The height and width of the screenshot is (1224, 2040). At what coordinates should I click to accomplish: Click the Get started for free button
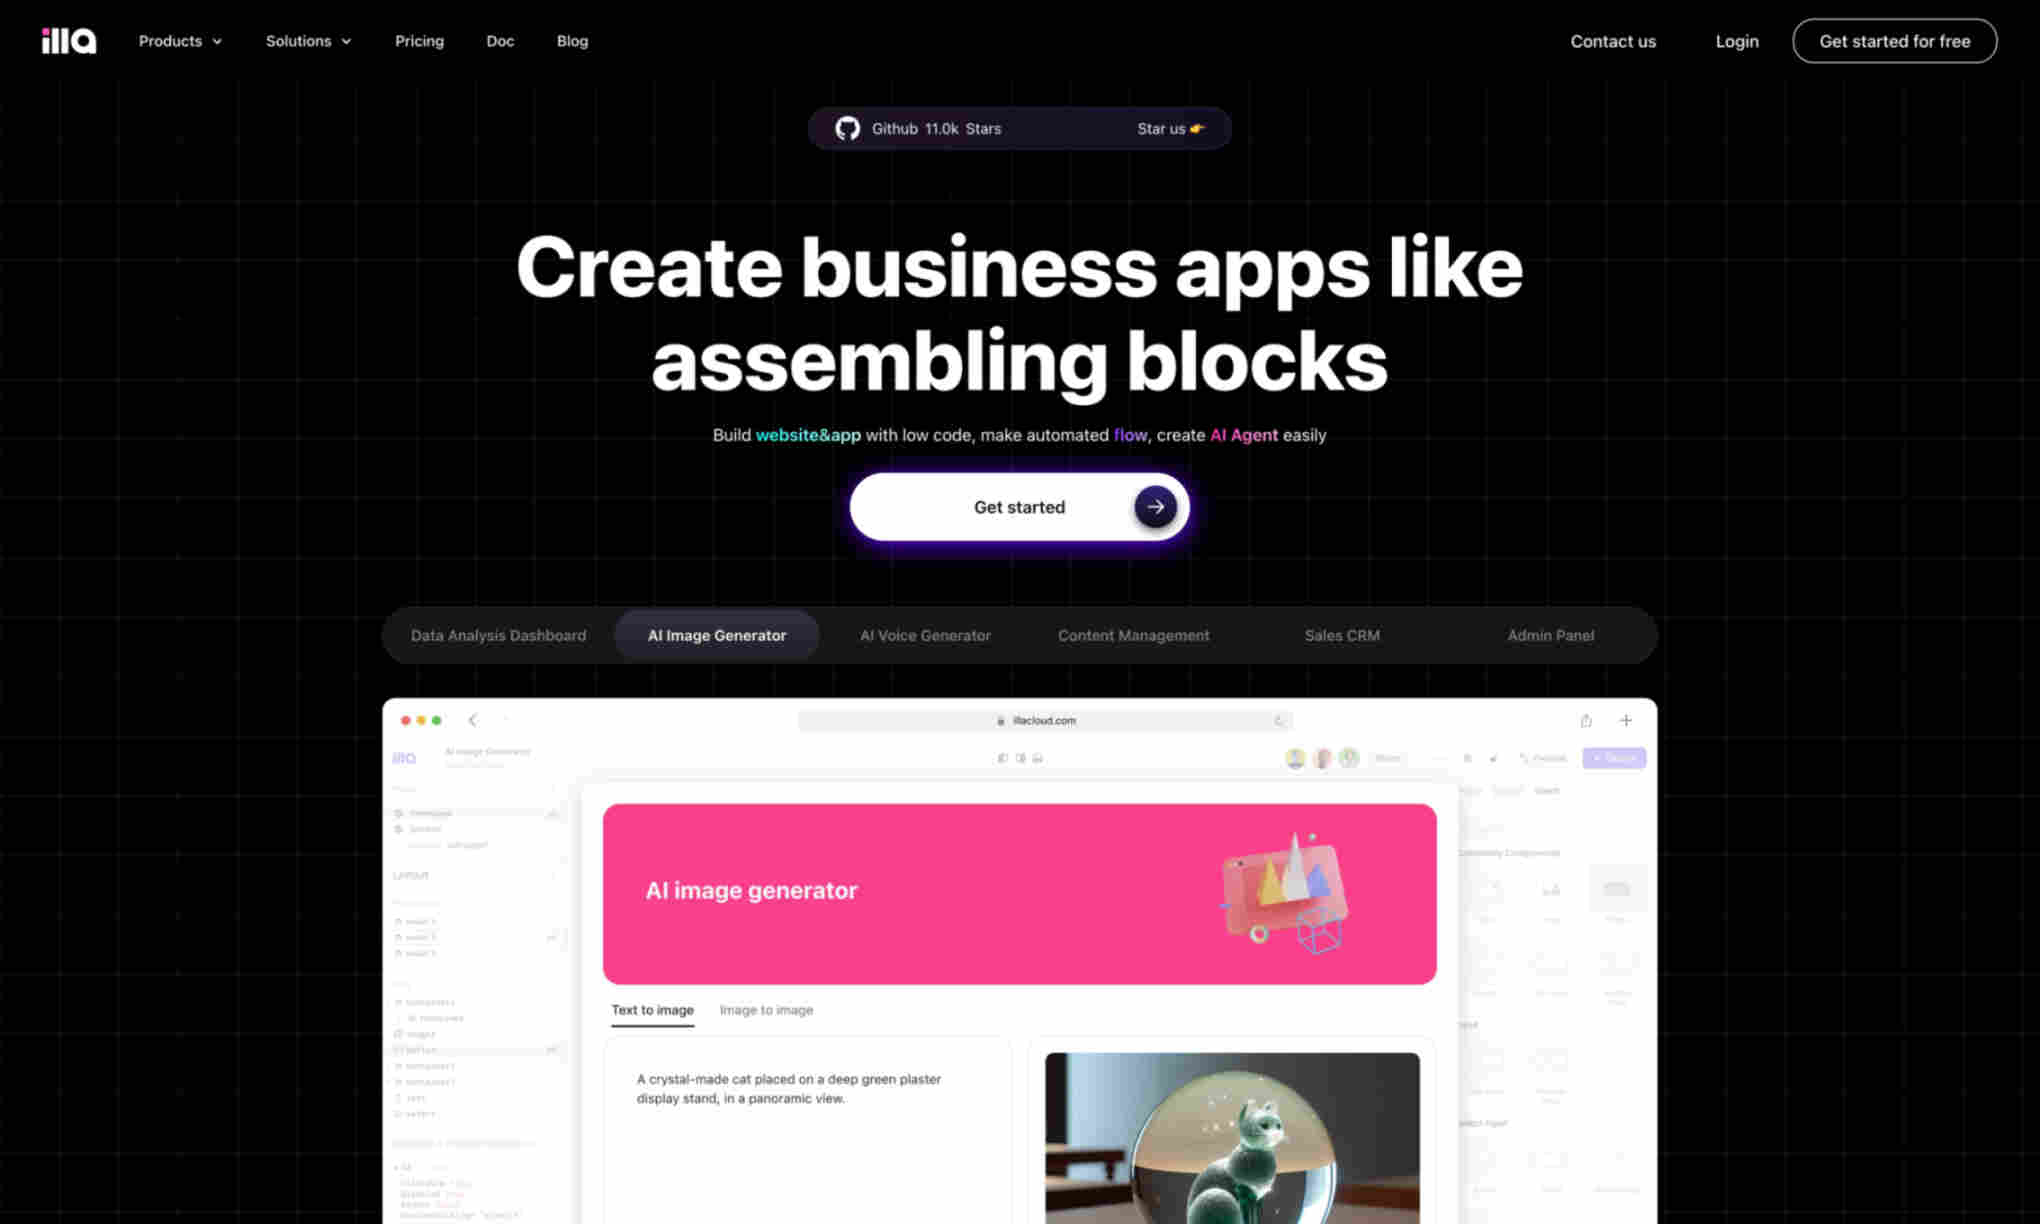click(x=1894, y=41)
